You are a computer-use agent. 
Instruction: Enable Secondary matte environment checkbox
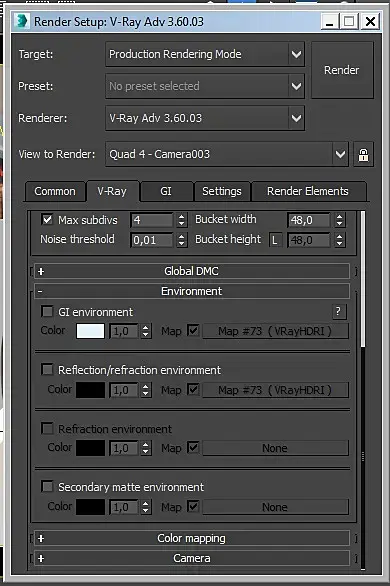tap(47, 487)
